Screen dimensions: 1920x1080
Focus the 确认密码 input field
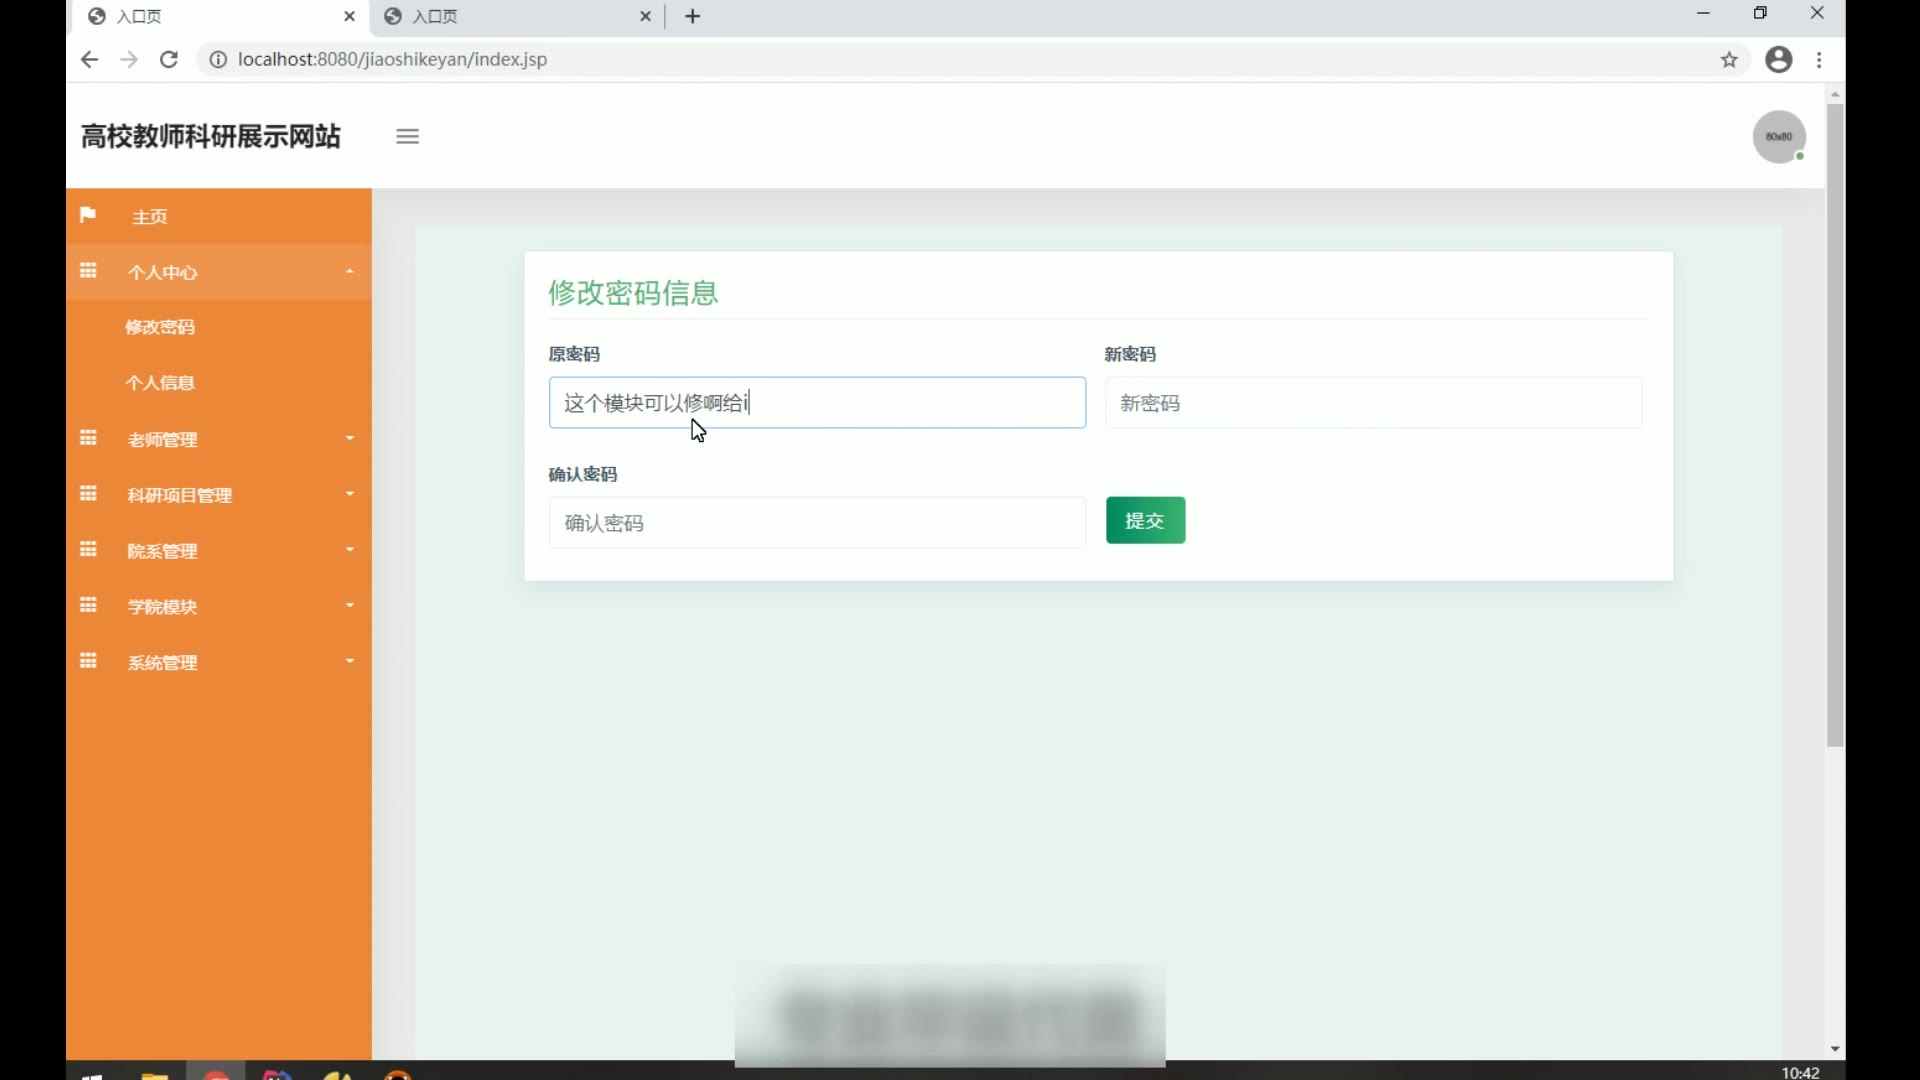click(x=816, y=523)
